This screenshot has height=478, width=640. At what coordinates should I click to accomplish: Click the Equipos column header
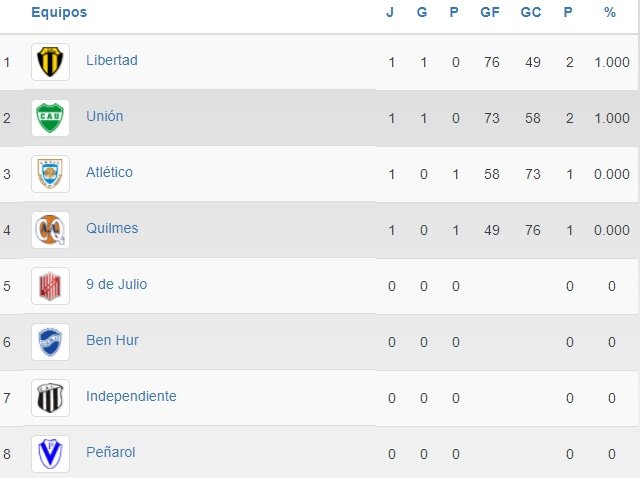(x=59, y=13)
